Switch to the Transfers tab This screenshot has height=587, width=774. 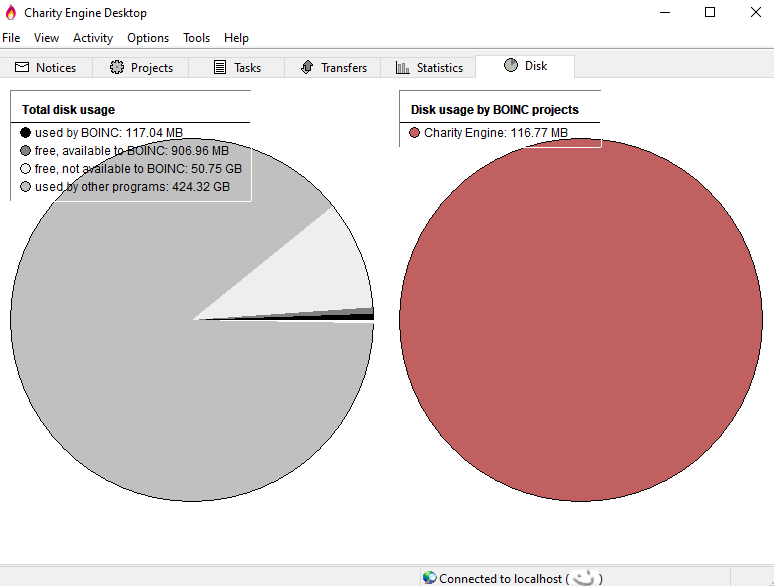click(x=333, y=68)
